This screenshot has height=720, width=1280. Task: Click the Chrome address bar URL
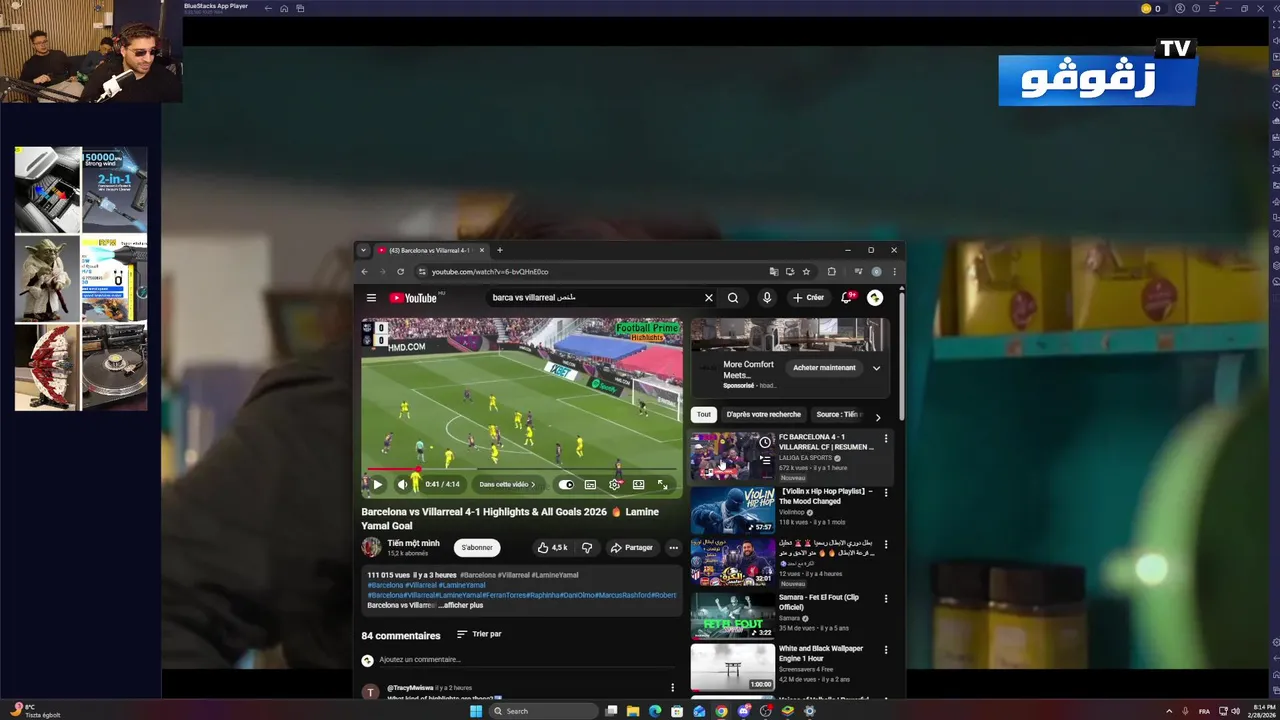point(490,272)
